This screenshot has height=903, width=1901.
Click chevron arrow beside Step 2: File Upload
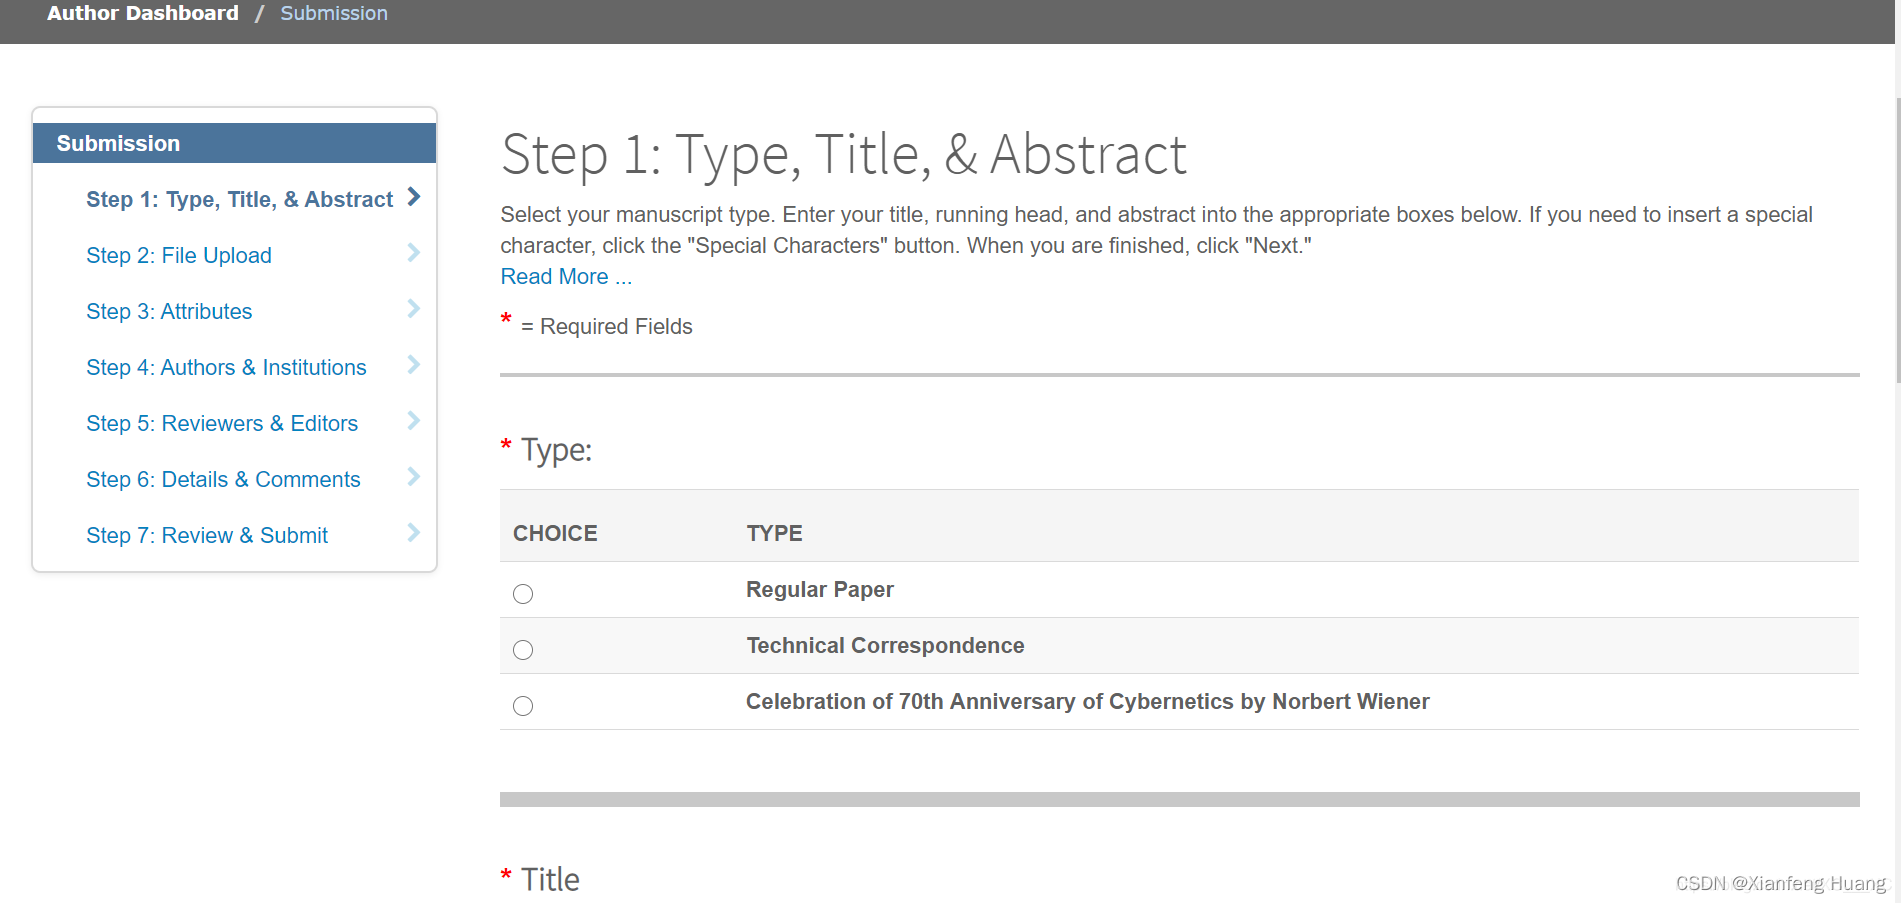click(414, 253)
